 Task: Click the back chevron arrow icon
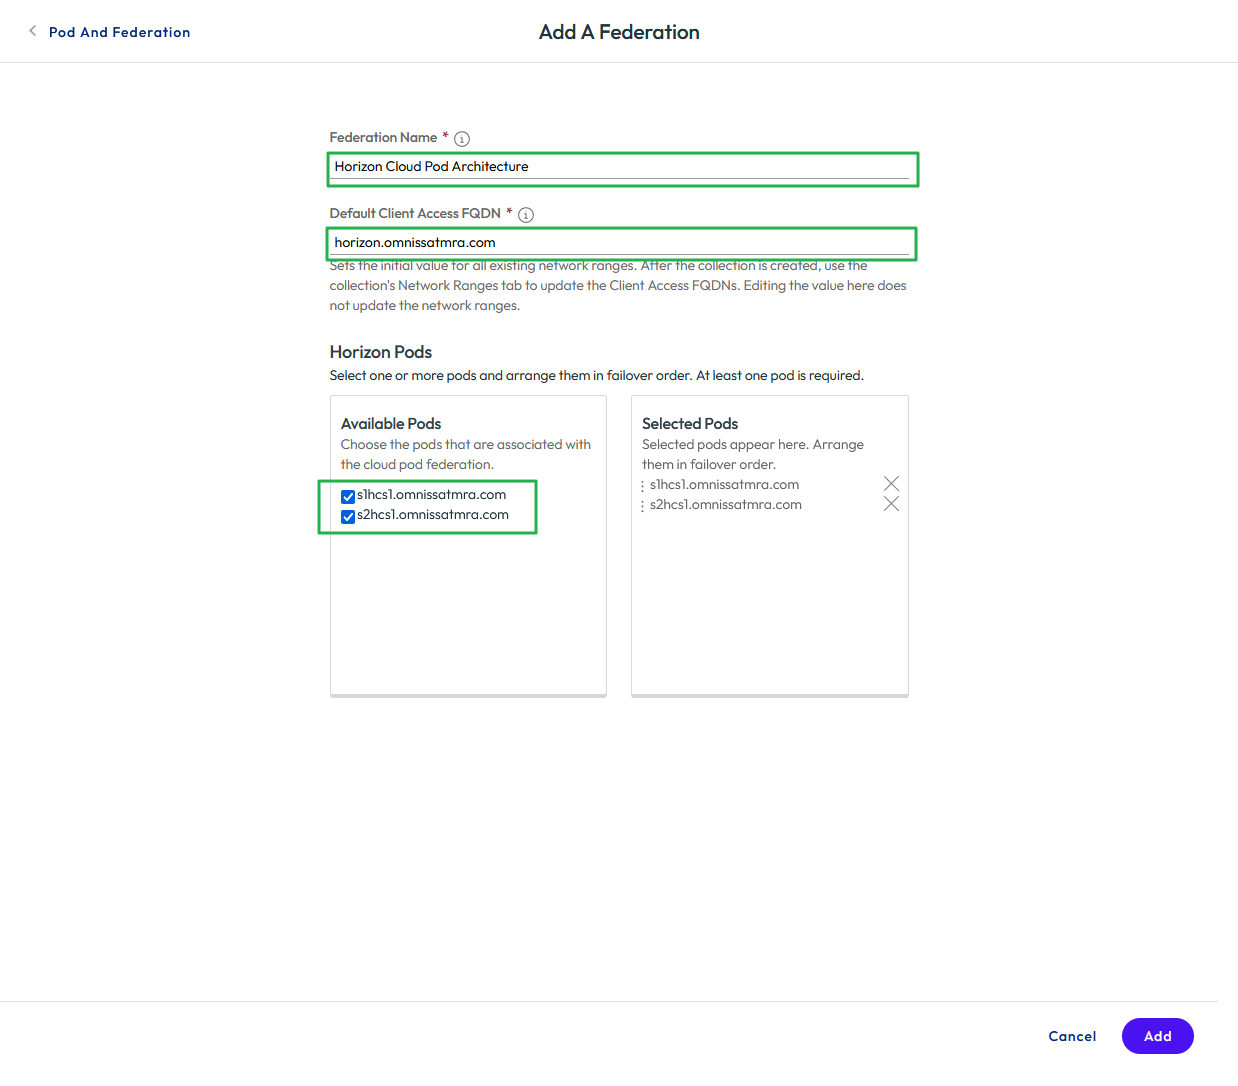point(33,31)
